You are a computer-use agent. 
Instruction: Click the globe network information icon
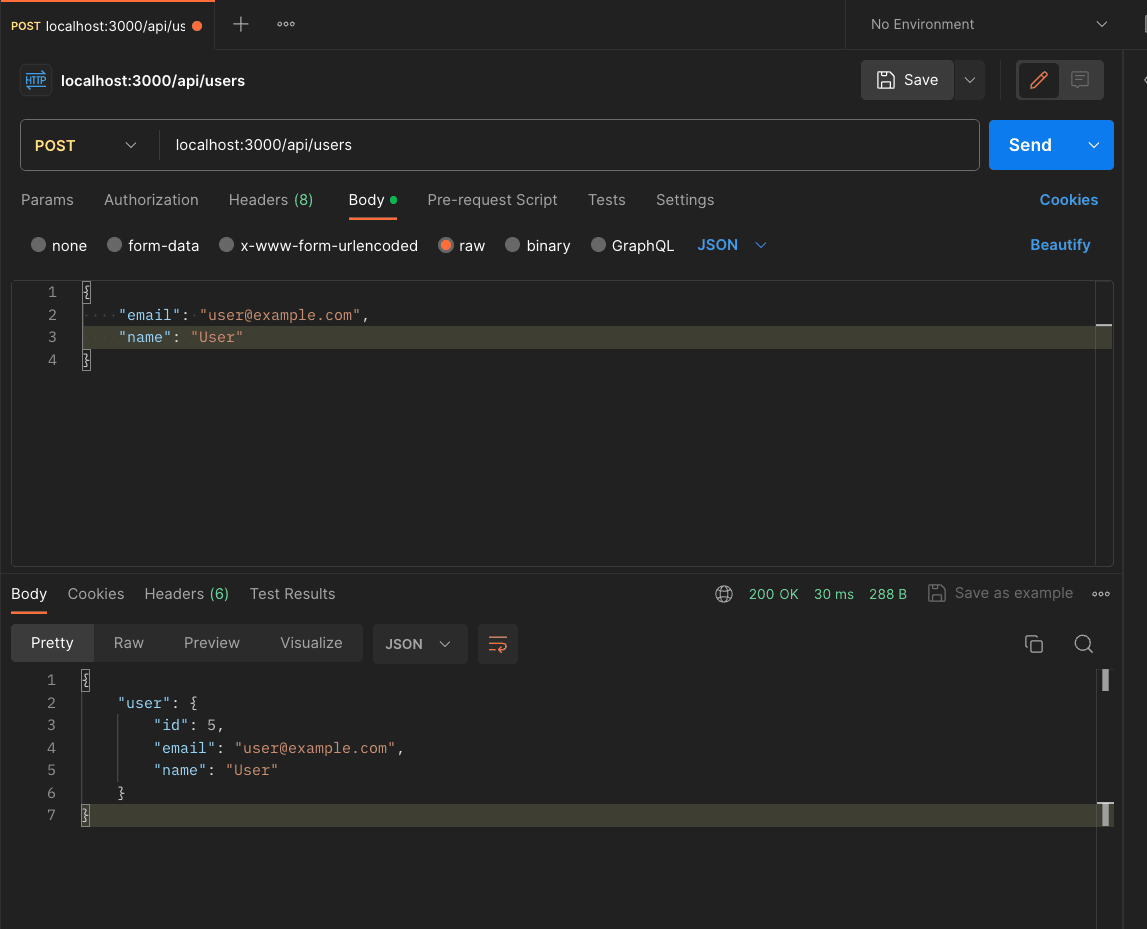[x=723, y=594]
